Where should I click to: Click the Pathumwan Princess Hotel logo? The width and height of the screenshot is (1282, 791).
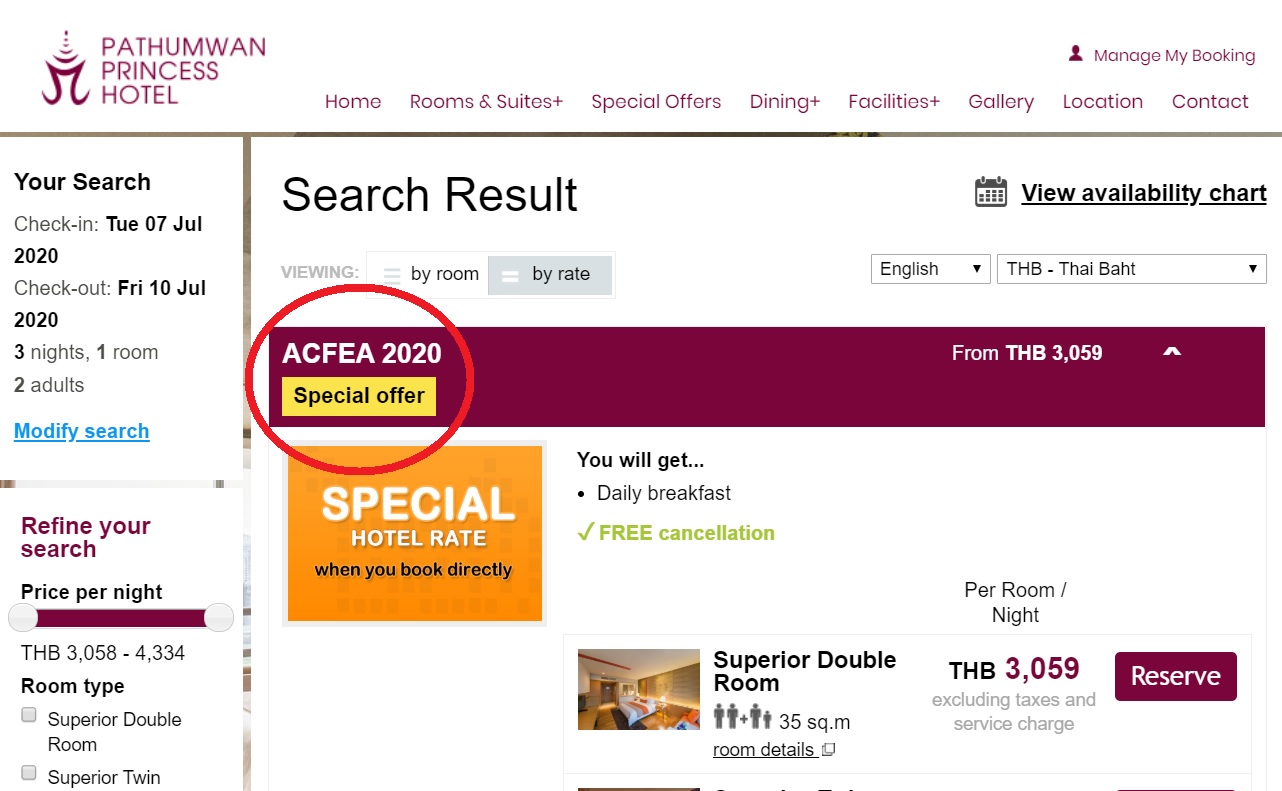click(154, 69)
